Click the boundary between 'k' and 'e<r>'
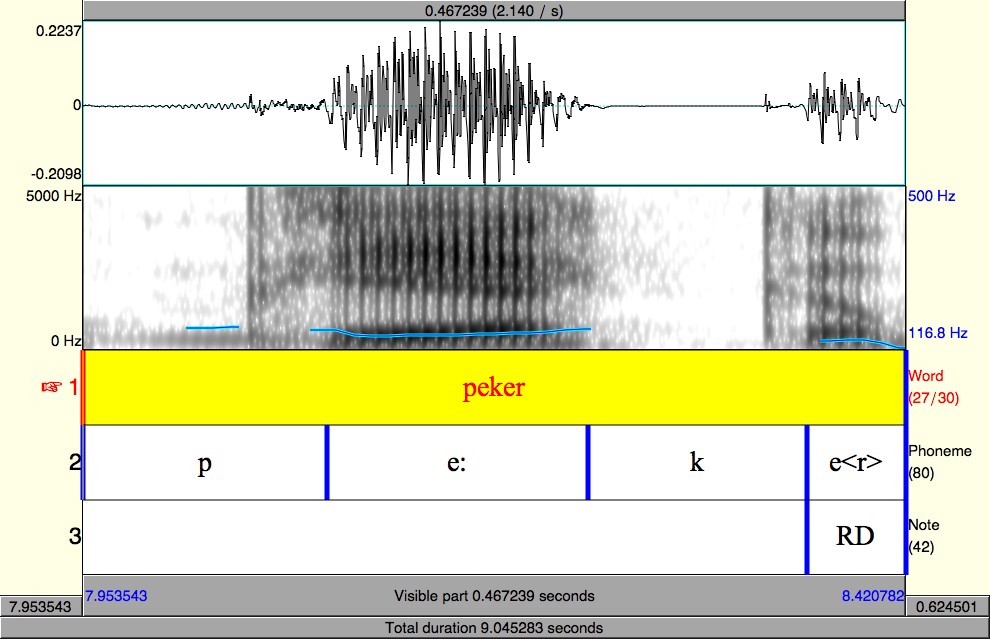 [807, 462]
